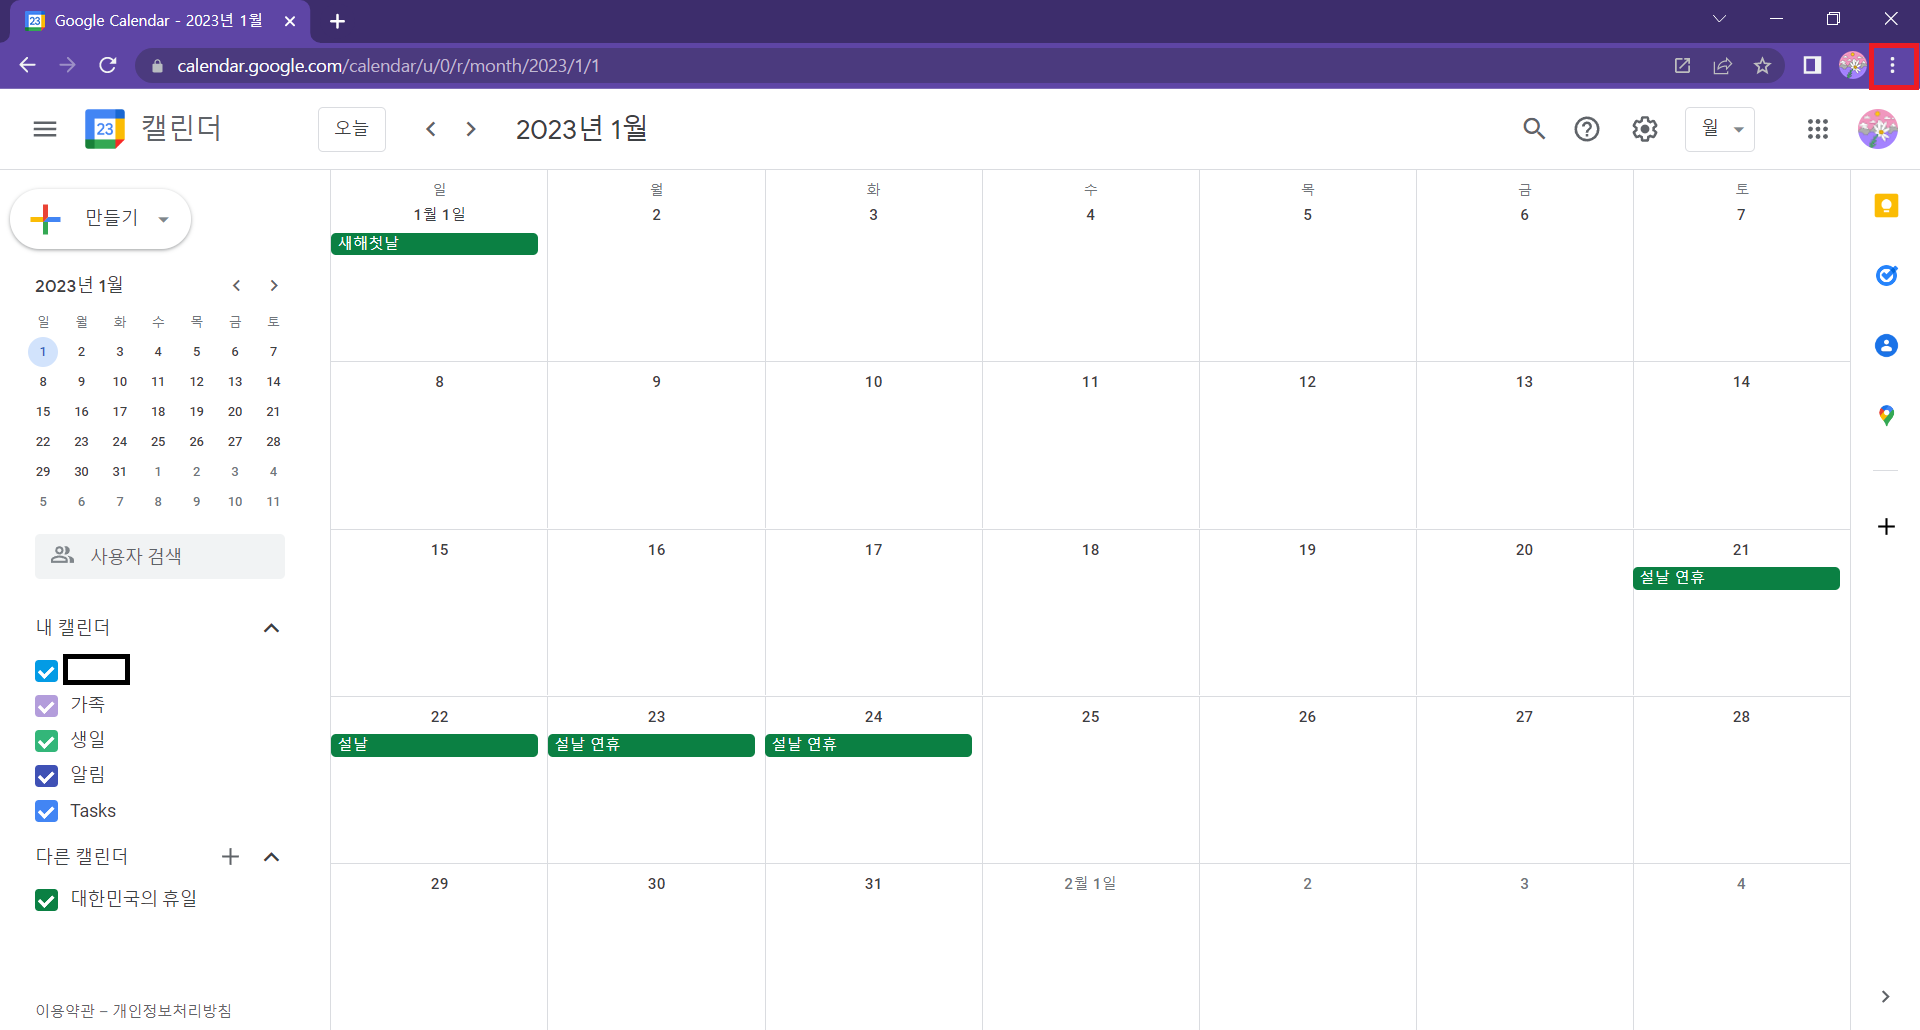Open the support help icon
Screen dimensions: 1920x1030
(x=1587, y=129)
